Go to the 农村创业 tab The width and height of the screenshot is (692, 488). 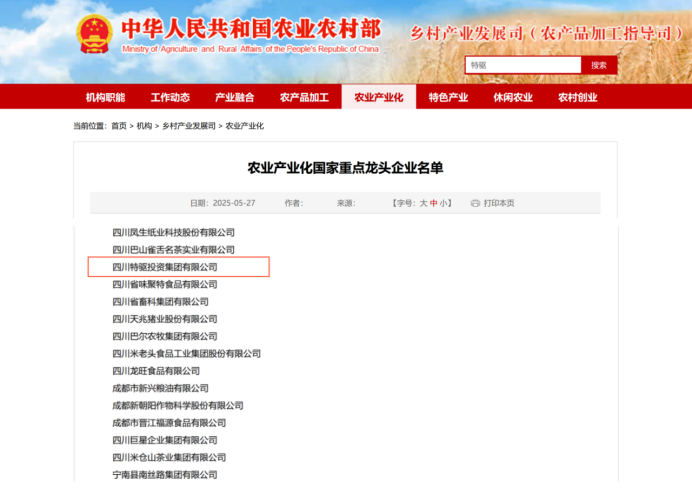(577, 97)
